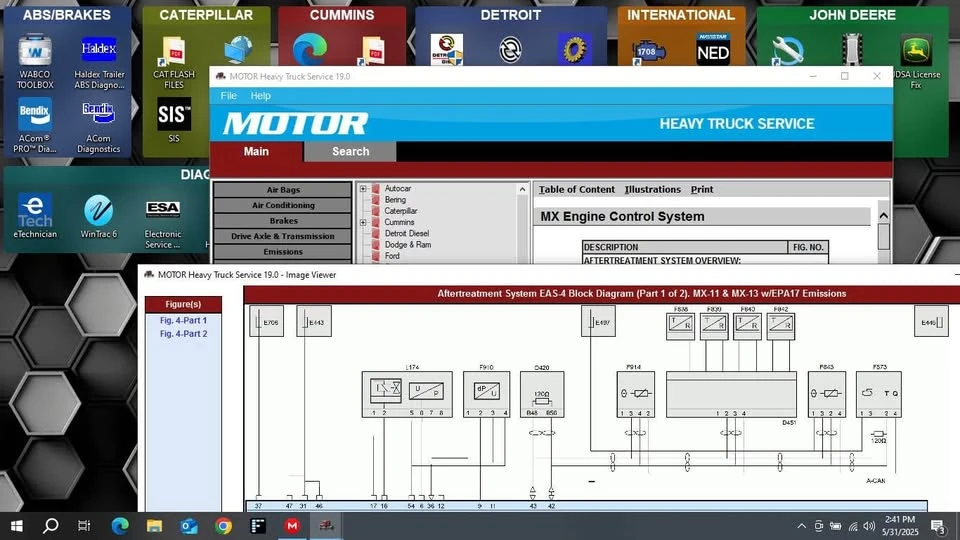
Task: Launch the Caterpillar SIS icon
Action: point(174,119)
